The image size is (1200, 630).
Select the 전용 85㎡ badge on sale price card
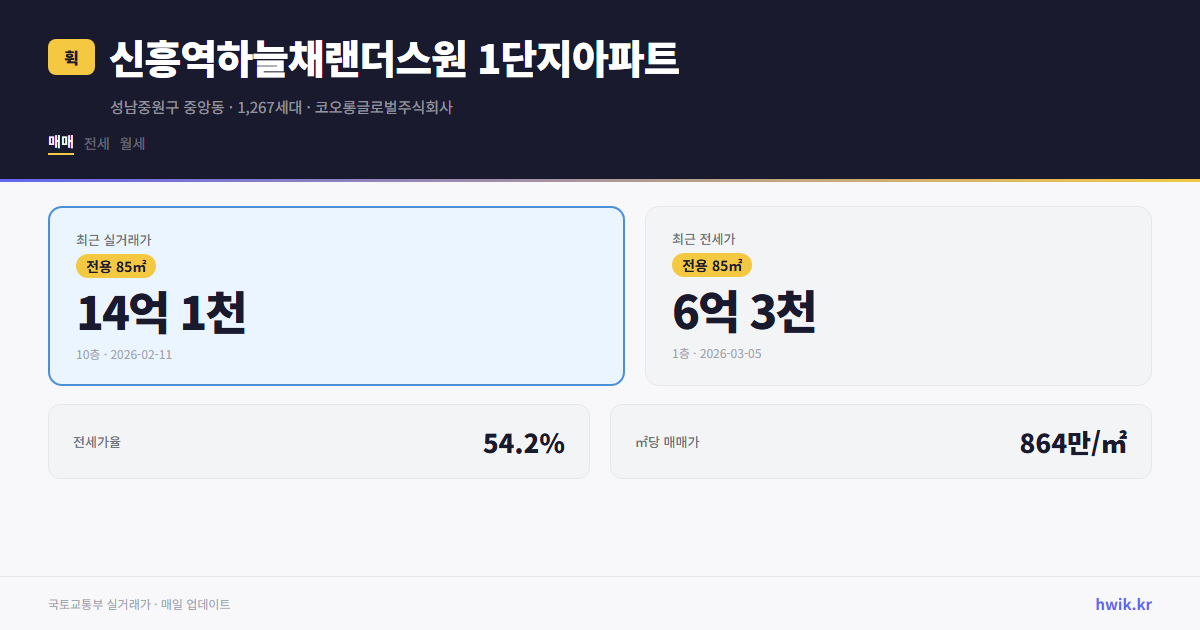[113, 266]
